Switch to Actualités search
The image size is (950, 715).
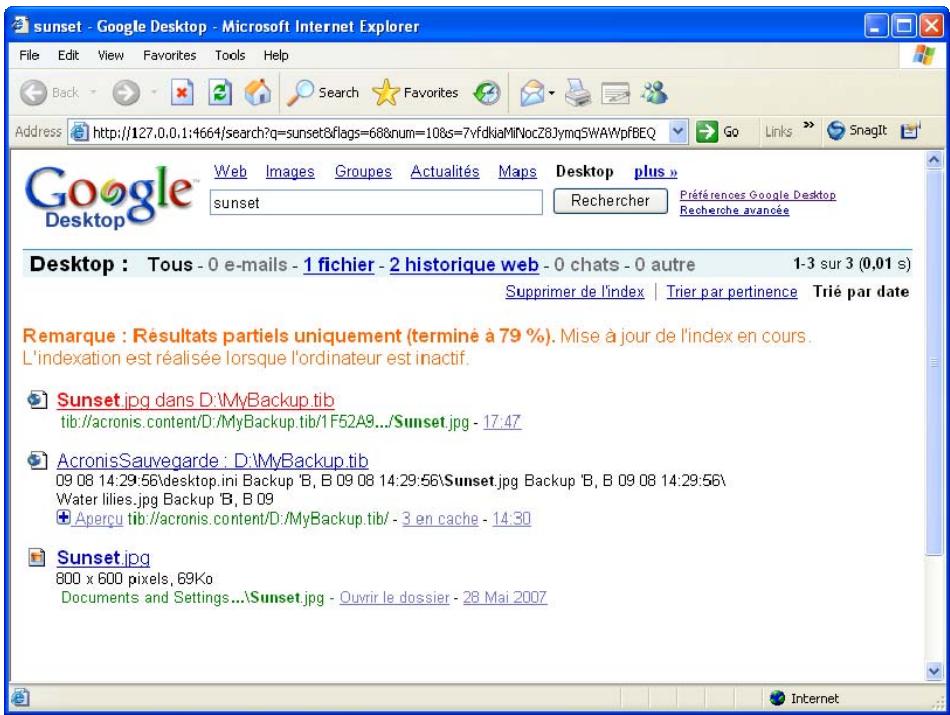[x=445, y=171]
